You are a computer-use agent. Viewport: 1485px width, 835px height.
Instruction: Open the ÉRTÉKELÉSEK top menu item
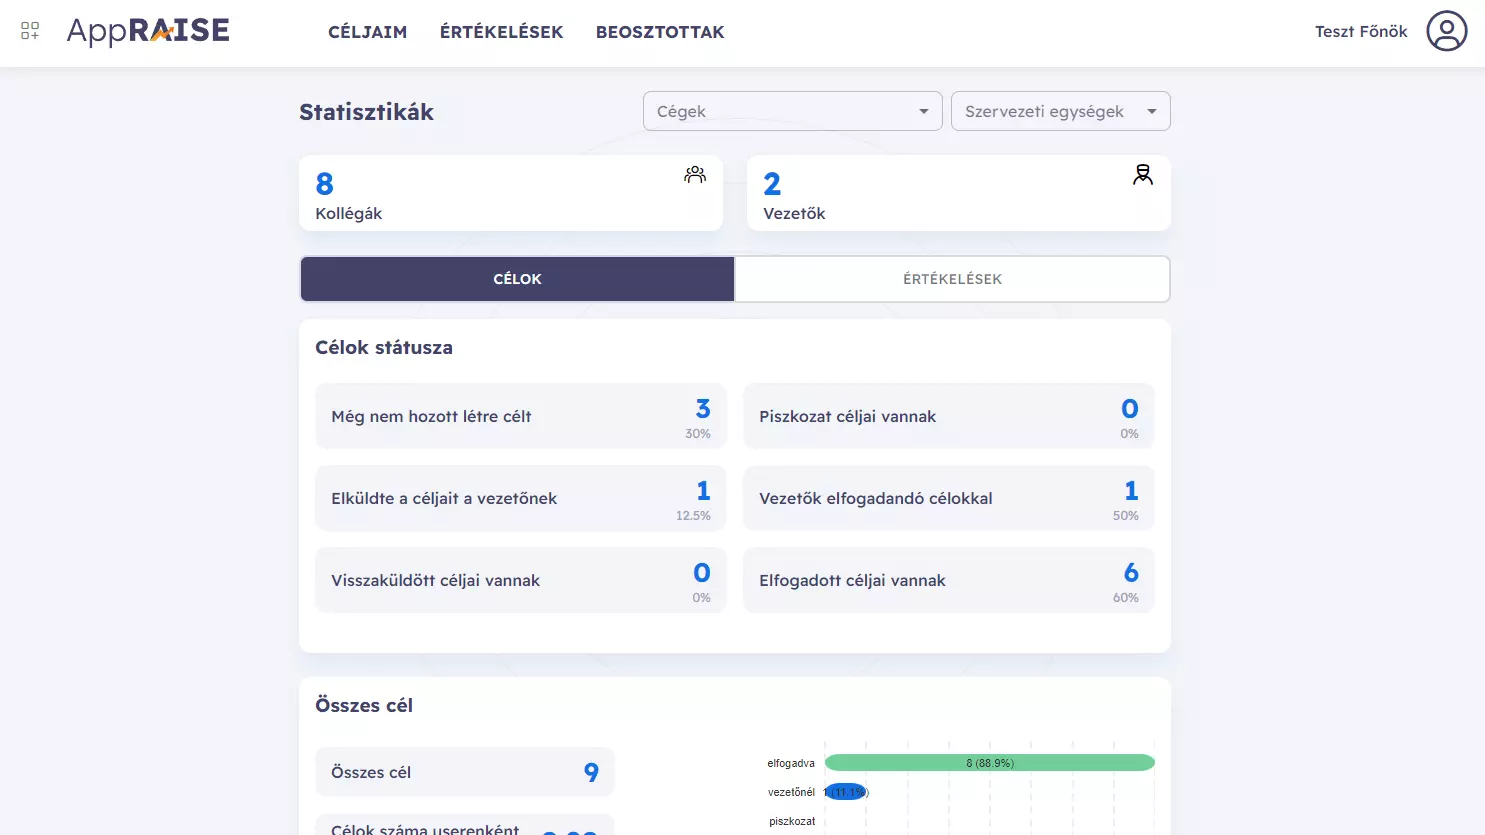pos(502,32)
